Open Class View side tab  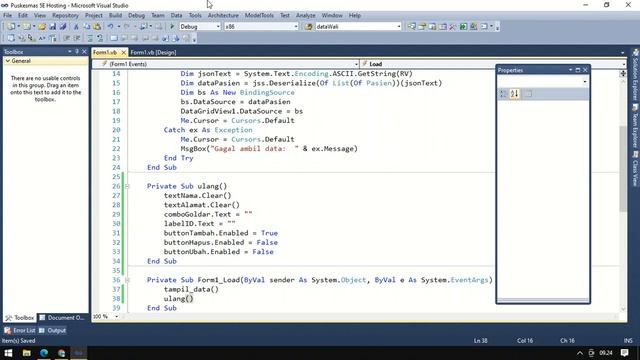(635, 169)
